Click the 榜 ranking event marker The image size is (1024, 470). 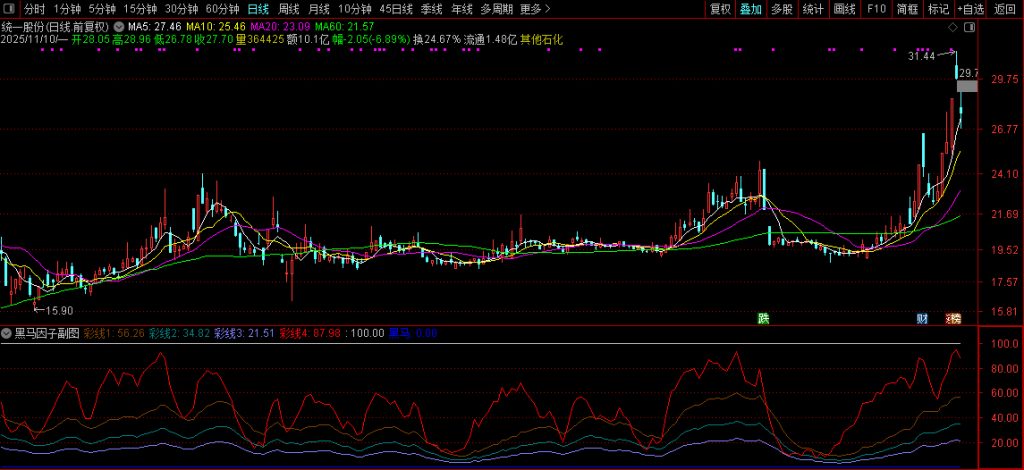(954, 319)
